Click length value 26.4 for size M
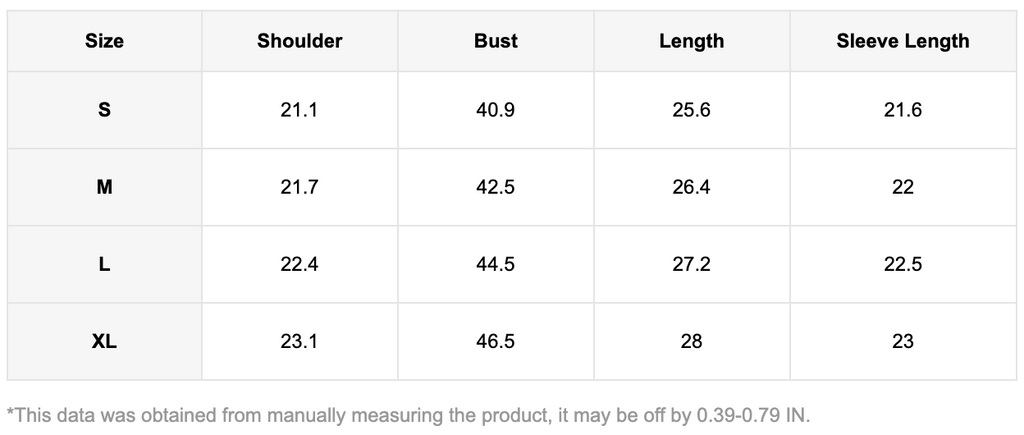The image size is (1024, 435). pyautogui.click(x=691, y=187)
